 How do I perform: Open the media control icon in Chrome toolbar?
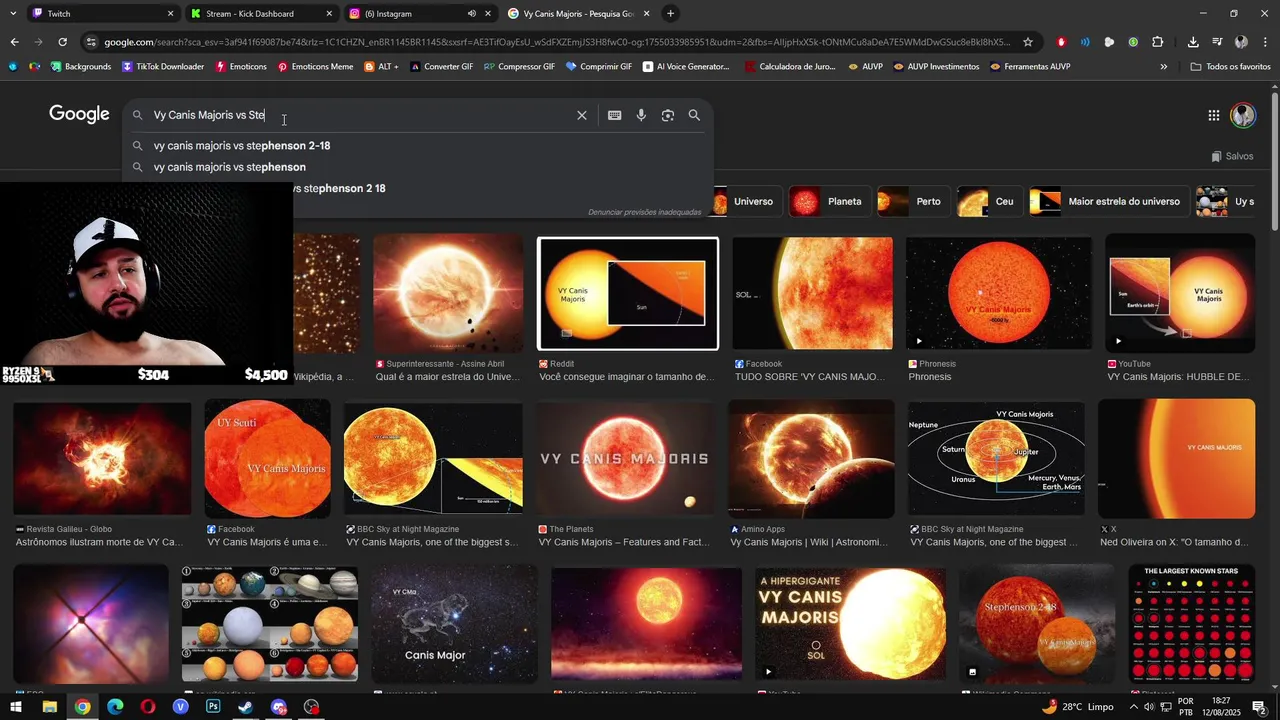[x=1217, y=42]
